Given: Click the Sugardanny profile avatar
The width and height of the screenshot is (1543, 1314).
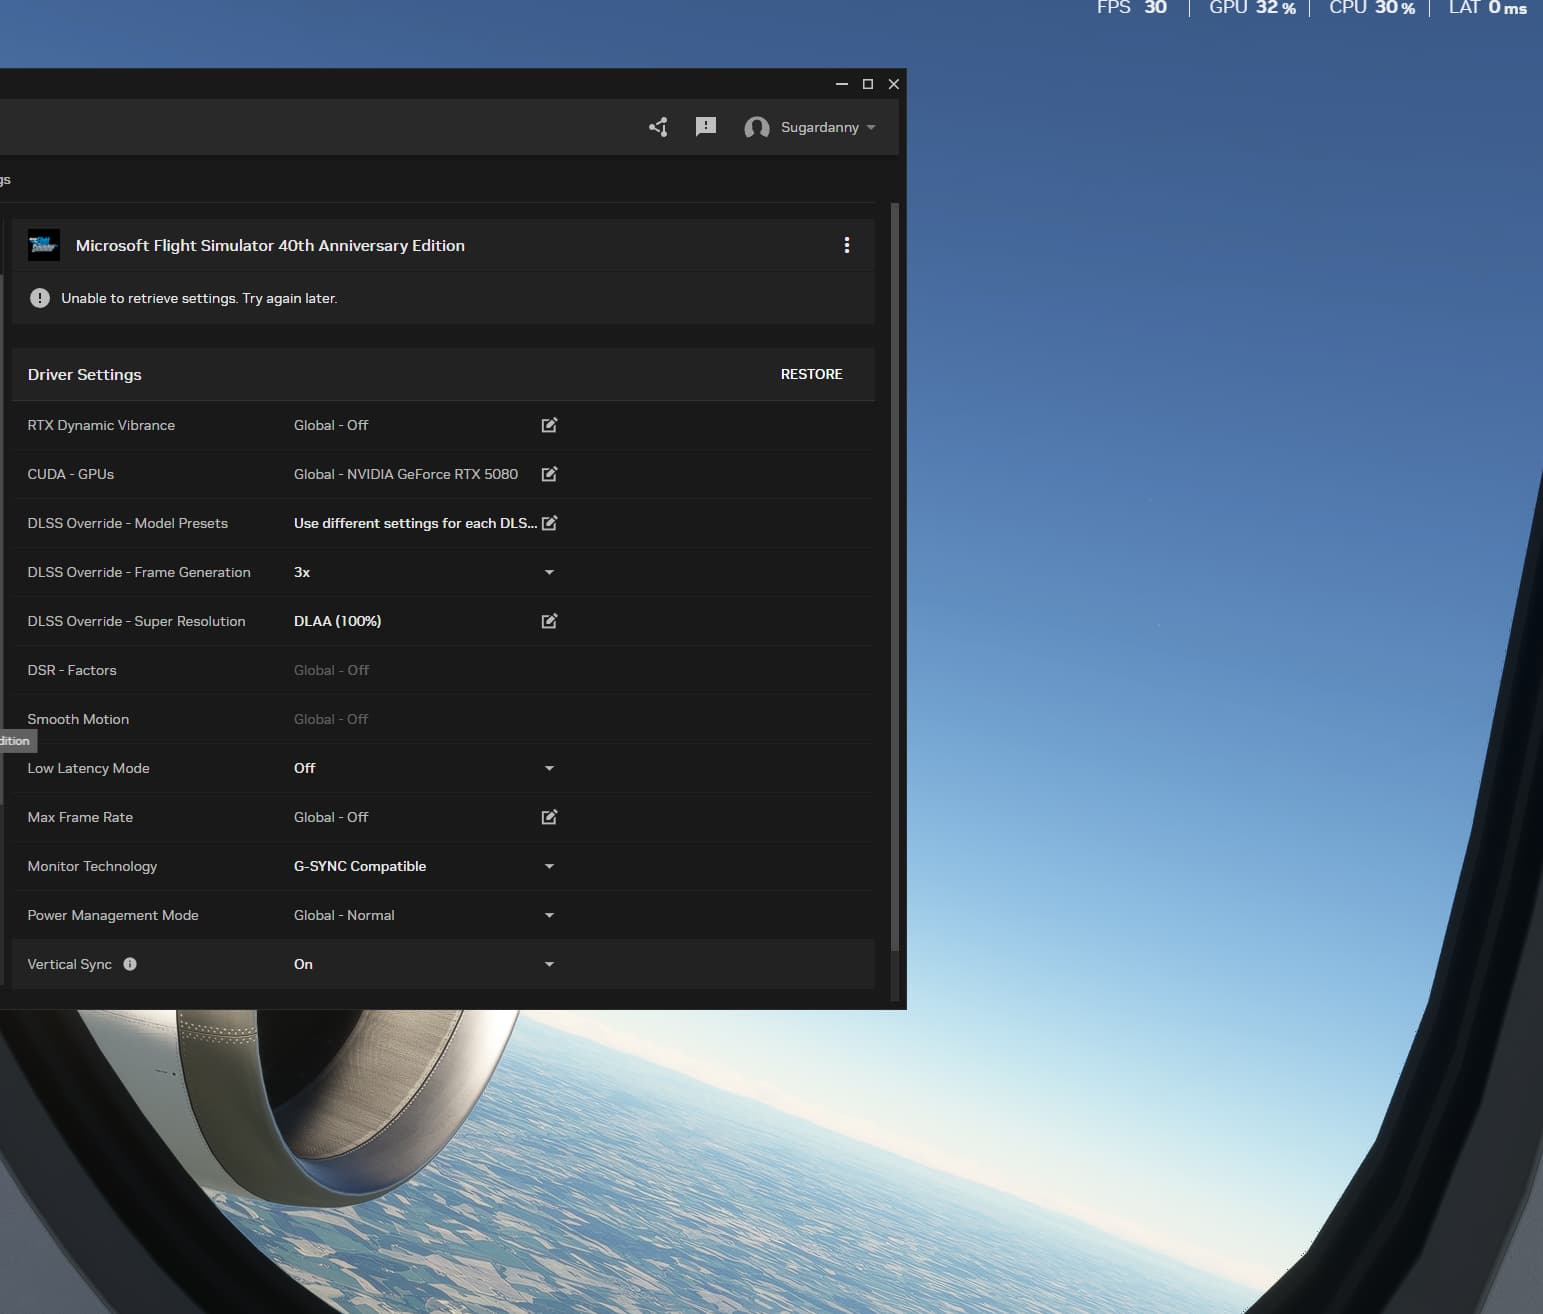Looking at the screenshot, I should [757, 127].
